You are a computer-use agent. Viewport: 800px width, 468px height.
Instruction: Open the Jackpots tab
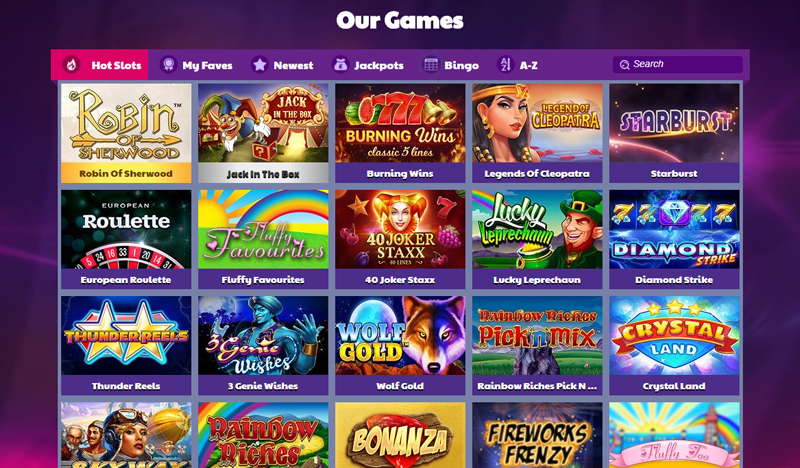(368, 65)
